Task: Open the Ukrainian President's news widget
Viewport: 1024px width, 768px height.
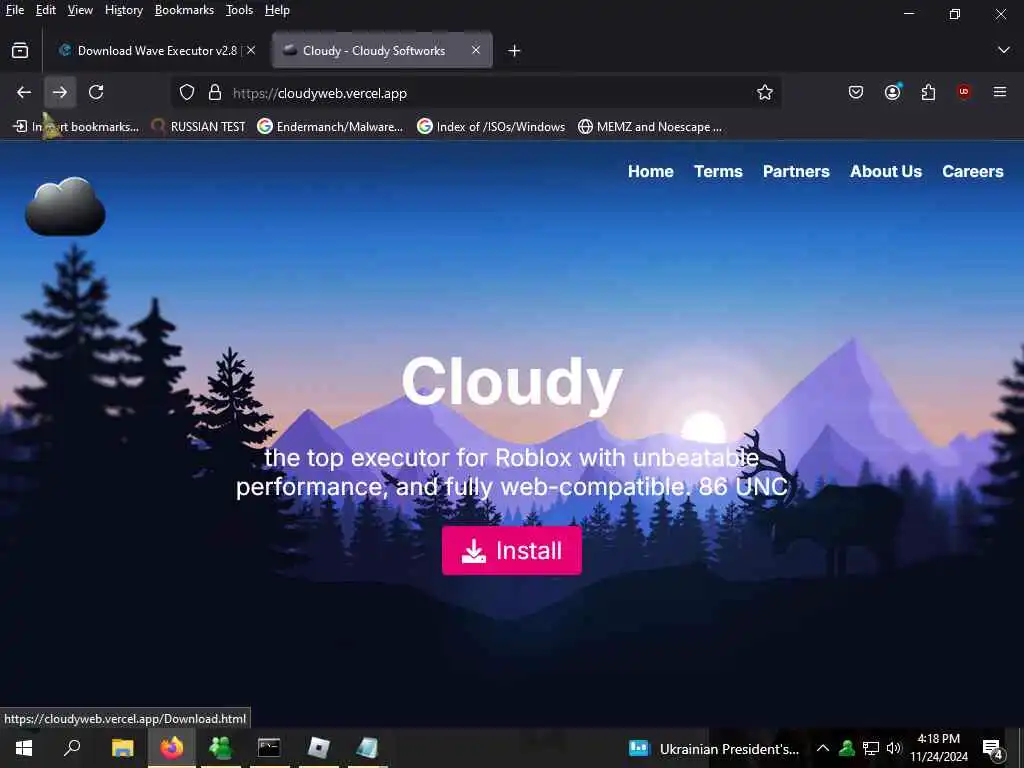Action: [714, 748]
